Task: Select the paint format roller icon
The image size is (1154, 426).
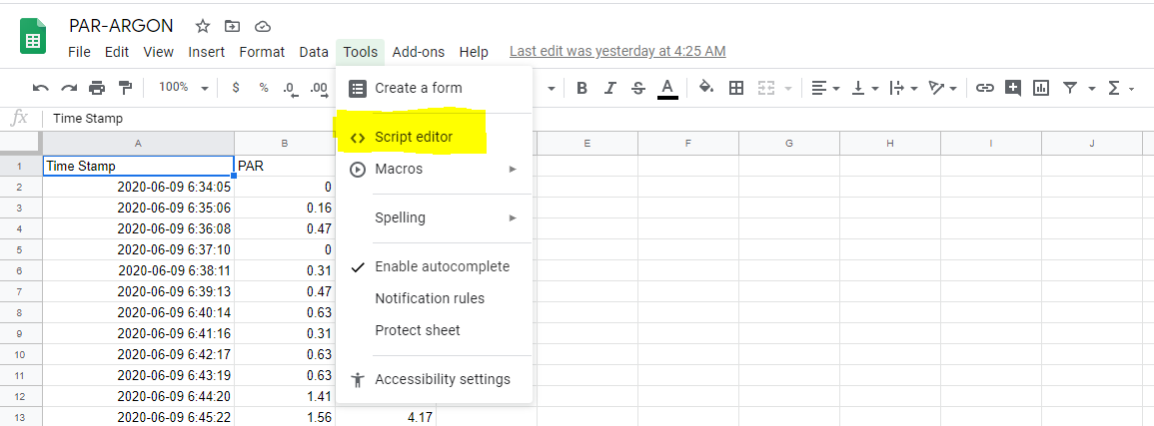Action: click(125, 88)
